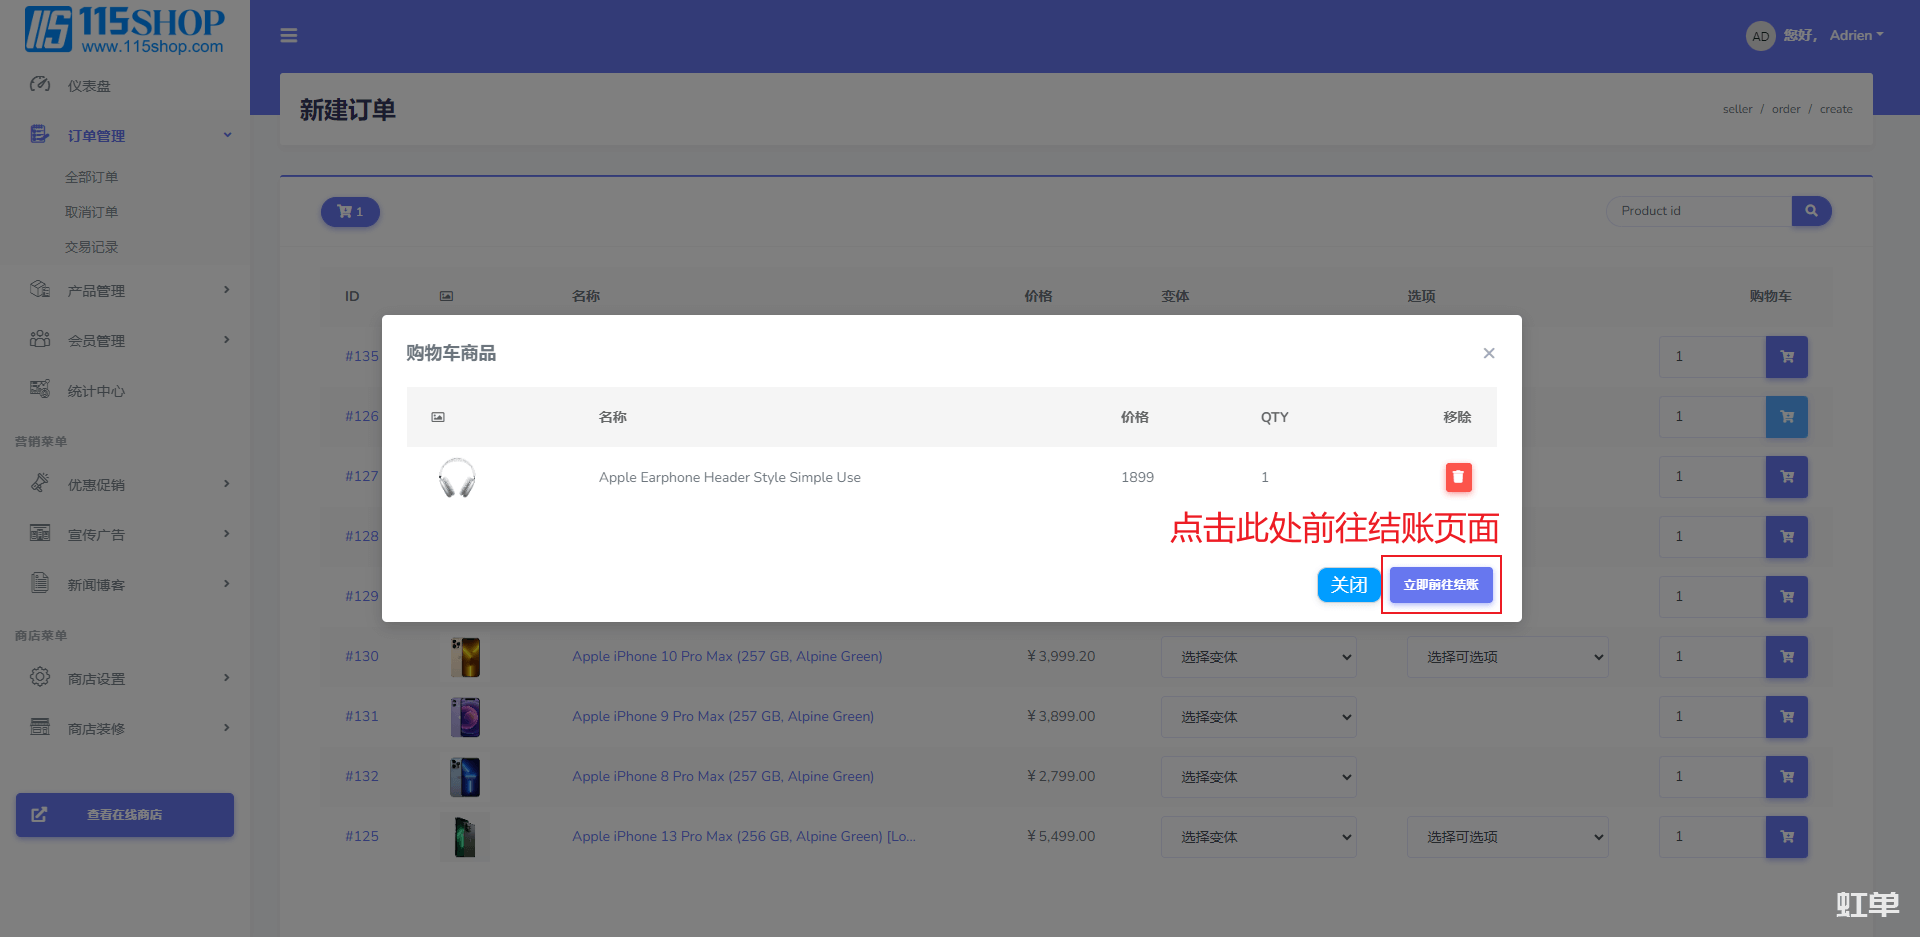Click 立即前往结账 checkout button
Image resolution: width=1920 pixels, height=937 pixels.
[x=1441, y=585]
